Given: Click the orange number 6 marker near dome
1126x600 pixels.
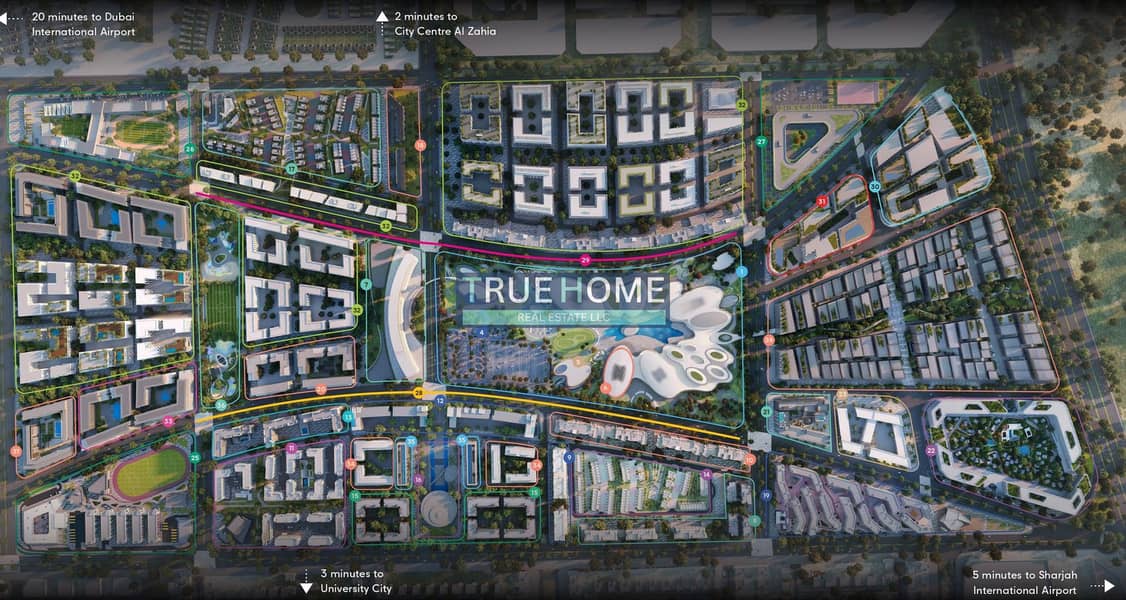Looking at the screenshot, I should click(x=605, y=388).
